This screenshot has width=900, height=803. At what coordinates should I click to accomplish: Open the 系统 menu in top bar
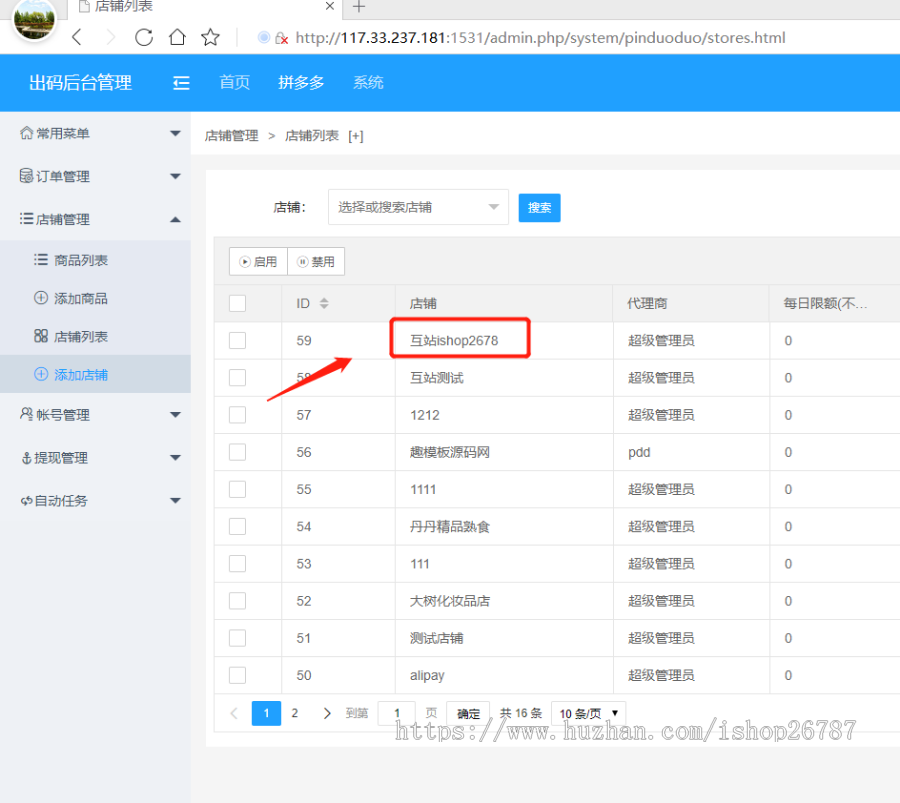click(x=368, y=83)
